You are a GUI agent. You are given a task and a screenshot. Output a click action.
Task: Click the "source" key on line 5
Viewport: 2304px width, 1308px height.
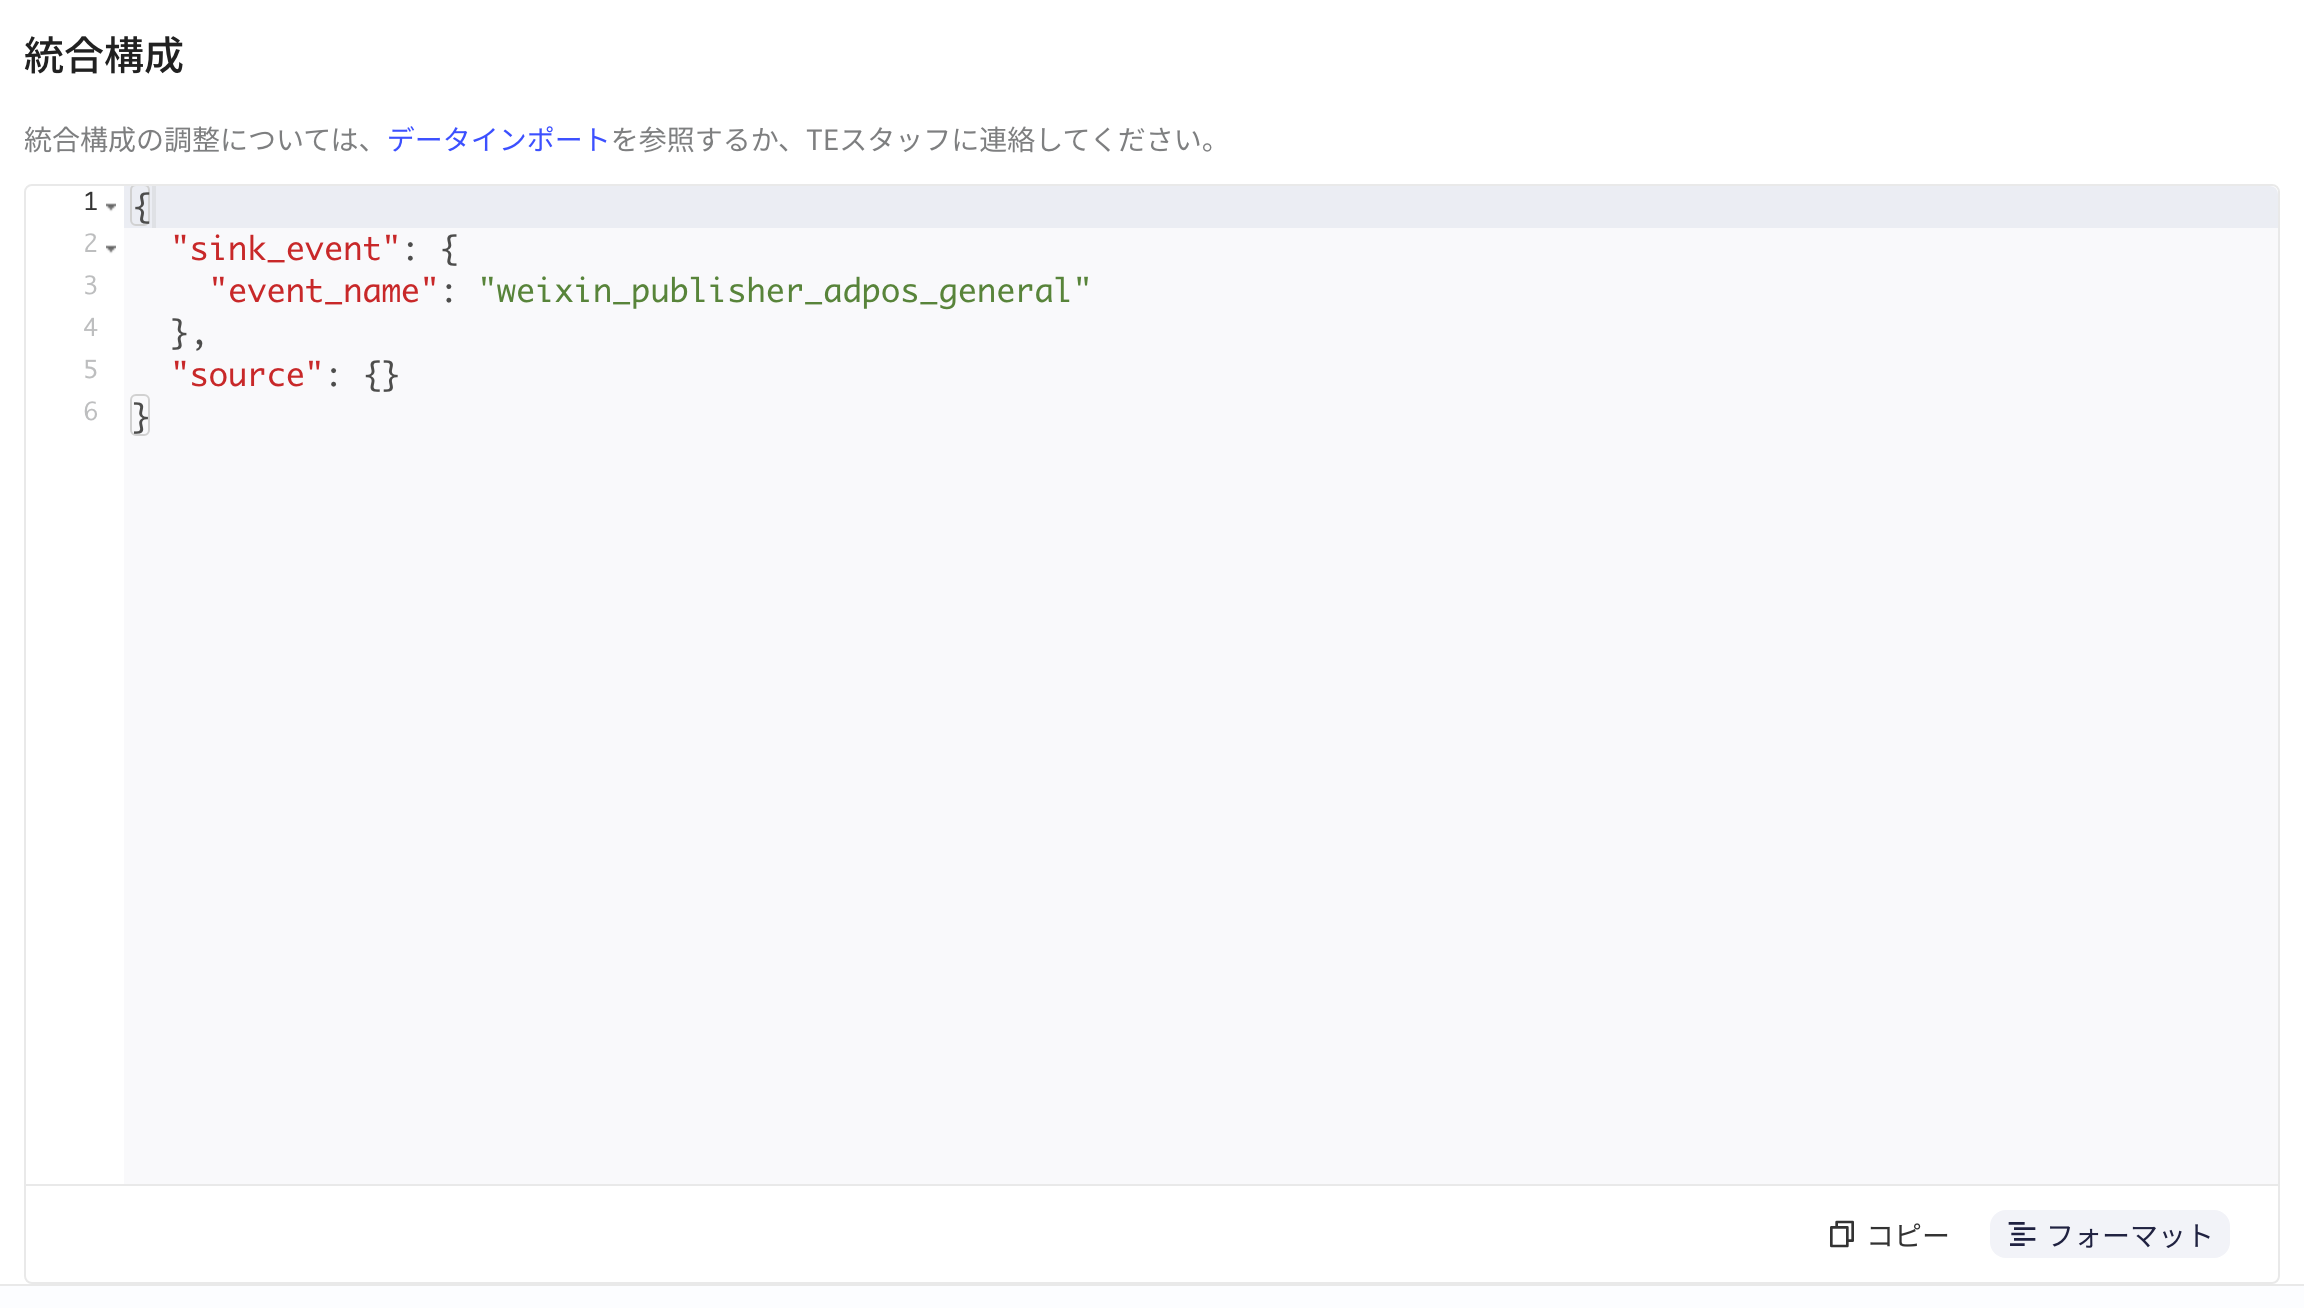(x=247, y=374)
